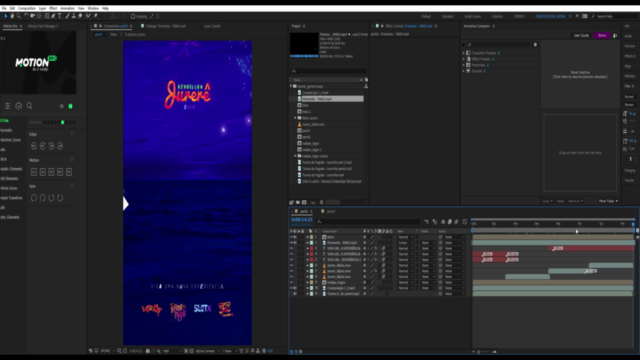Switch to parte2 timeline tab

click(x=330, y=211)
